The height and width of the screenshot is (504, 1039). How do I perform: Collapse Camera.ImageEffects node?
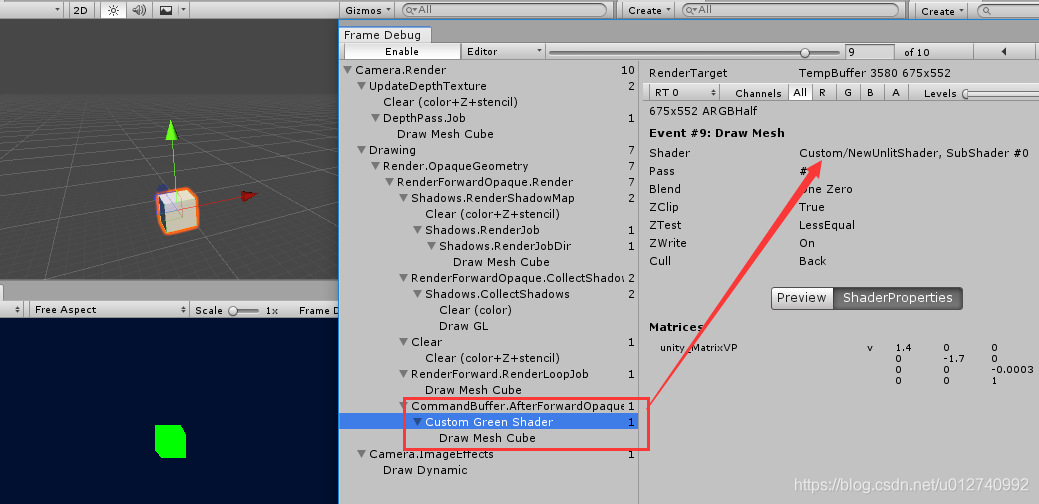pyautogui.click(x=362, y=454)
